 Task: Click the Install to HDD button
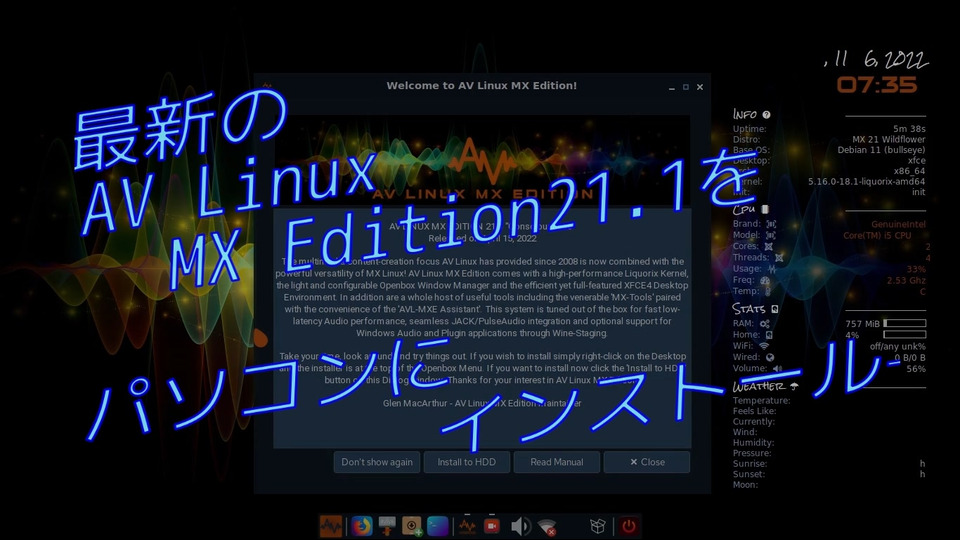coord(467,462)
